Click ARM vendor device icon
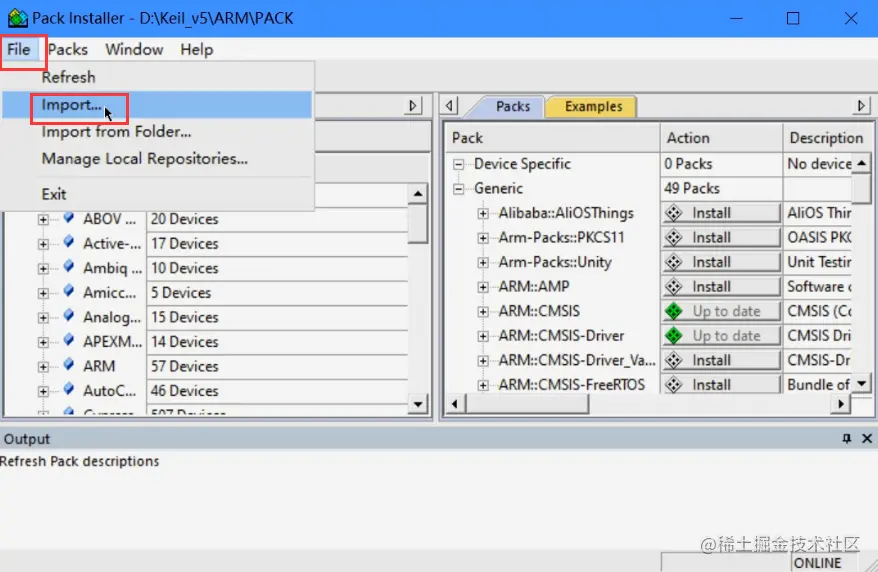The width and height of the screenshot is (878, 572). (x=69, y=365)
